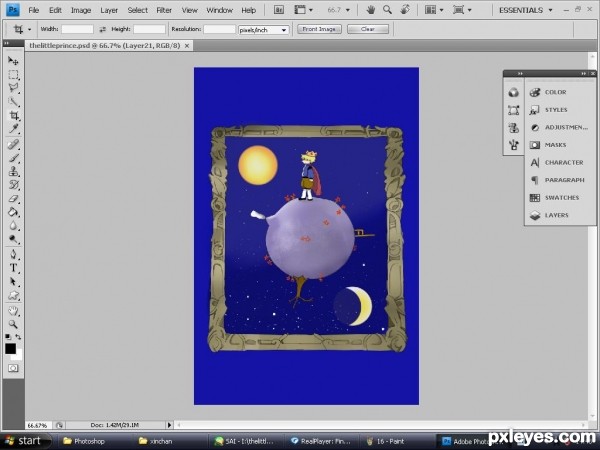Image resolution: width=600 pixels, height=450 pixels.
Task: Select the Crop tool in toolbox
Action: coord(13,115)
